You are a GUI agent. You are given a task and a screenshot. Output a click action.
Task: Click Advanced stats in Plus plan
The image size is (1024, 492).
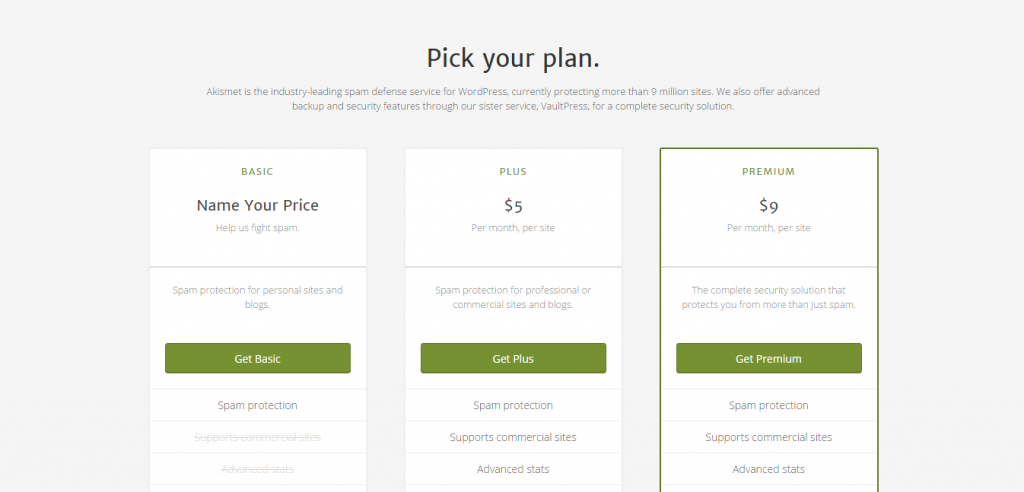[513, 469]
